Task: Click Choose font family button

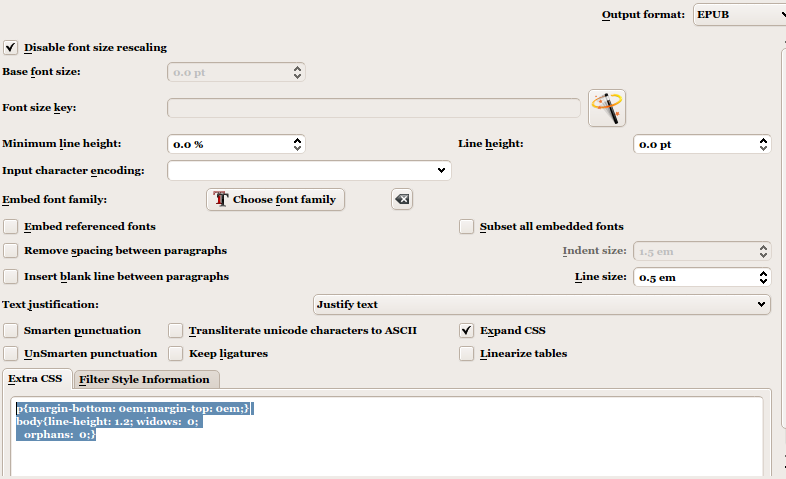Action: coord(275,199)
